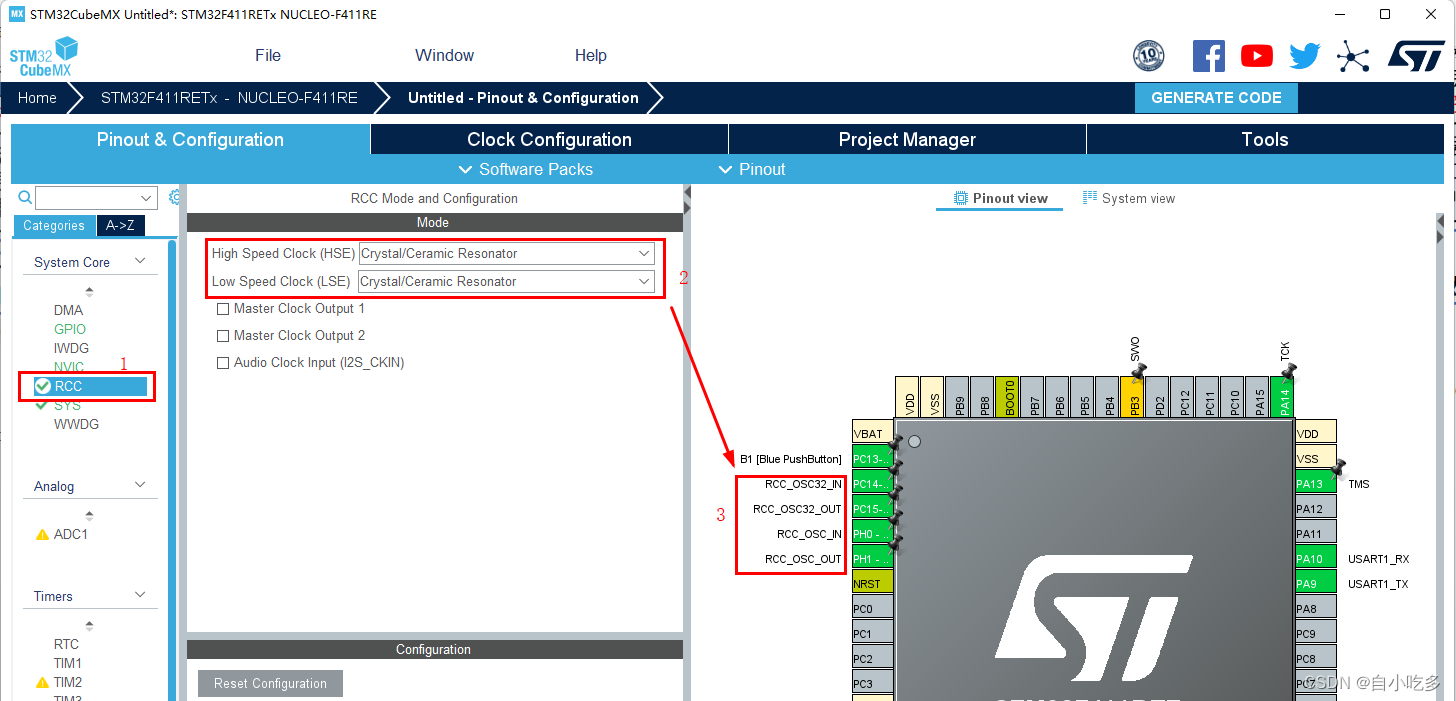The width and height of the screenshot is (1456, 701).
Task: Click the Reset Configuration button
Action: pyautogui.click(x=270, y=684)
